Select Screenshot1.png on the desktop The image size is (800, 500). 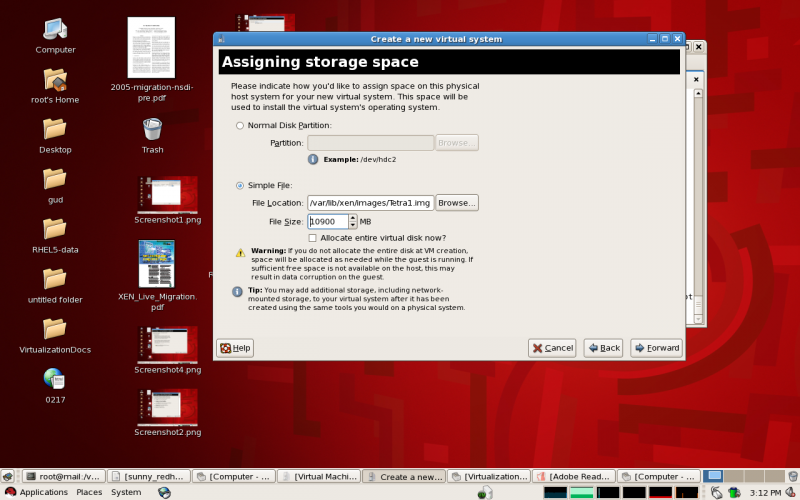click(168, 195)
